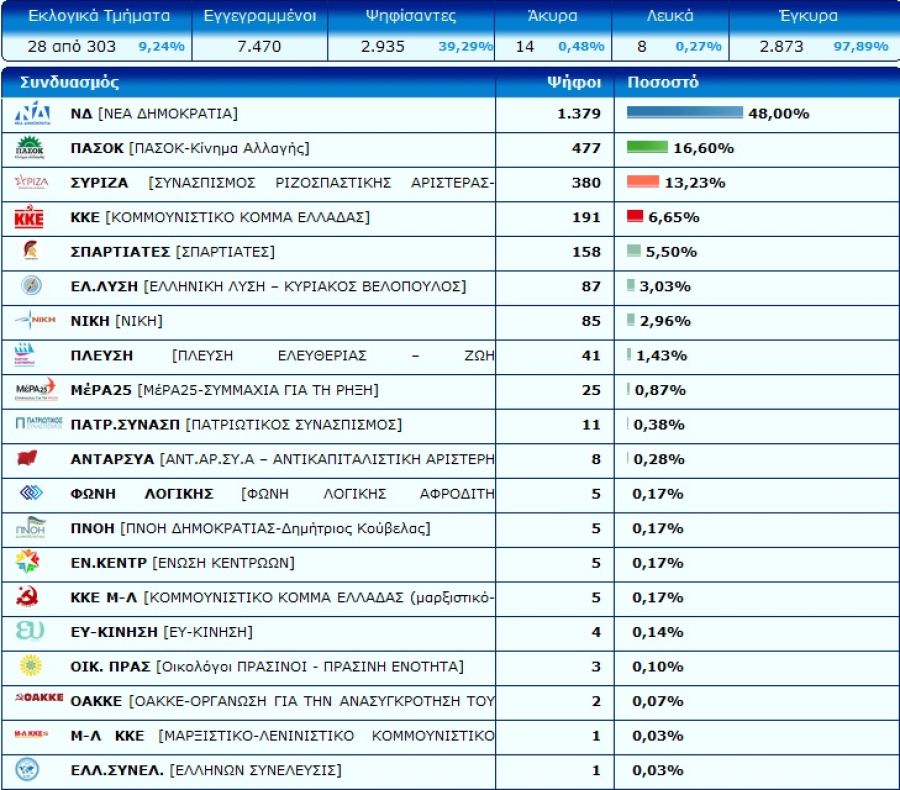Click the Μ-Λ ΚΚΕ logo
This screenshot has height=790, width=900.
[x=31, y=734]
